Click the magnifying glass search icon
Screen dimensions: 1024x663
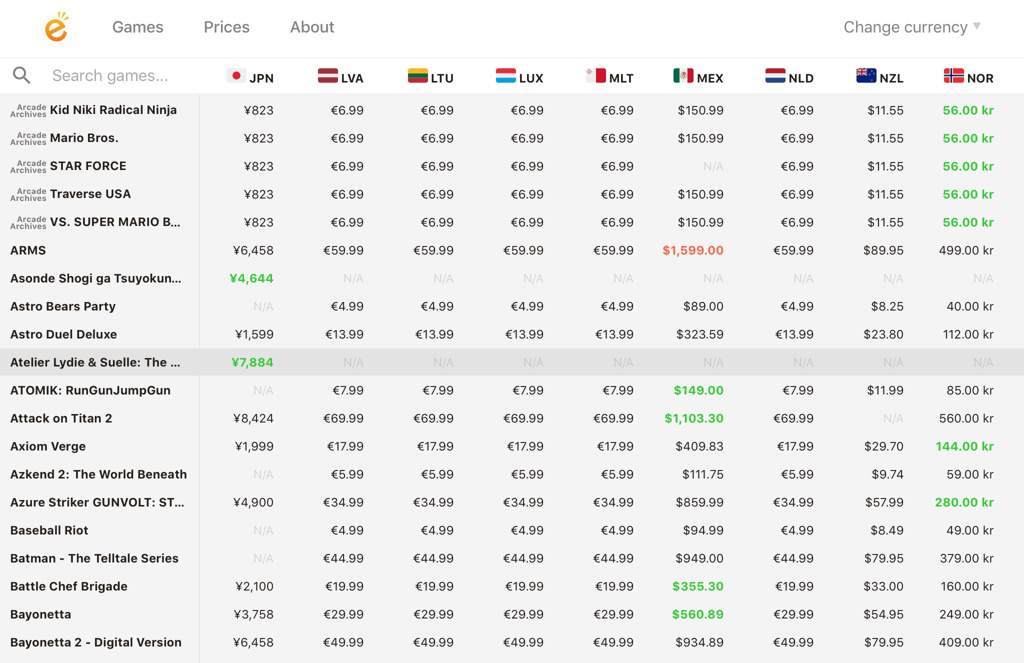pyautogui.click(x=22, y=75)
